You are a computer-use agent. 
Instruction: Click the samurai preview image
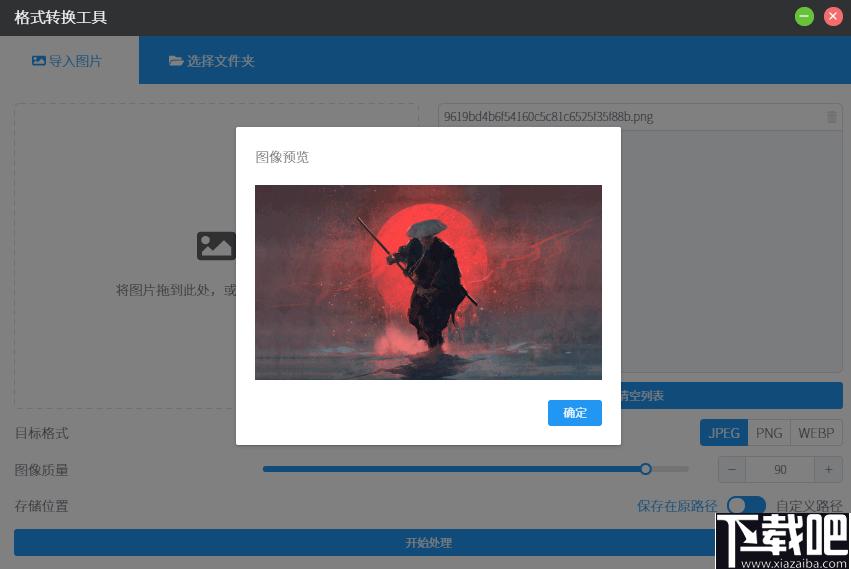point(428,282)
